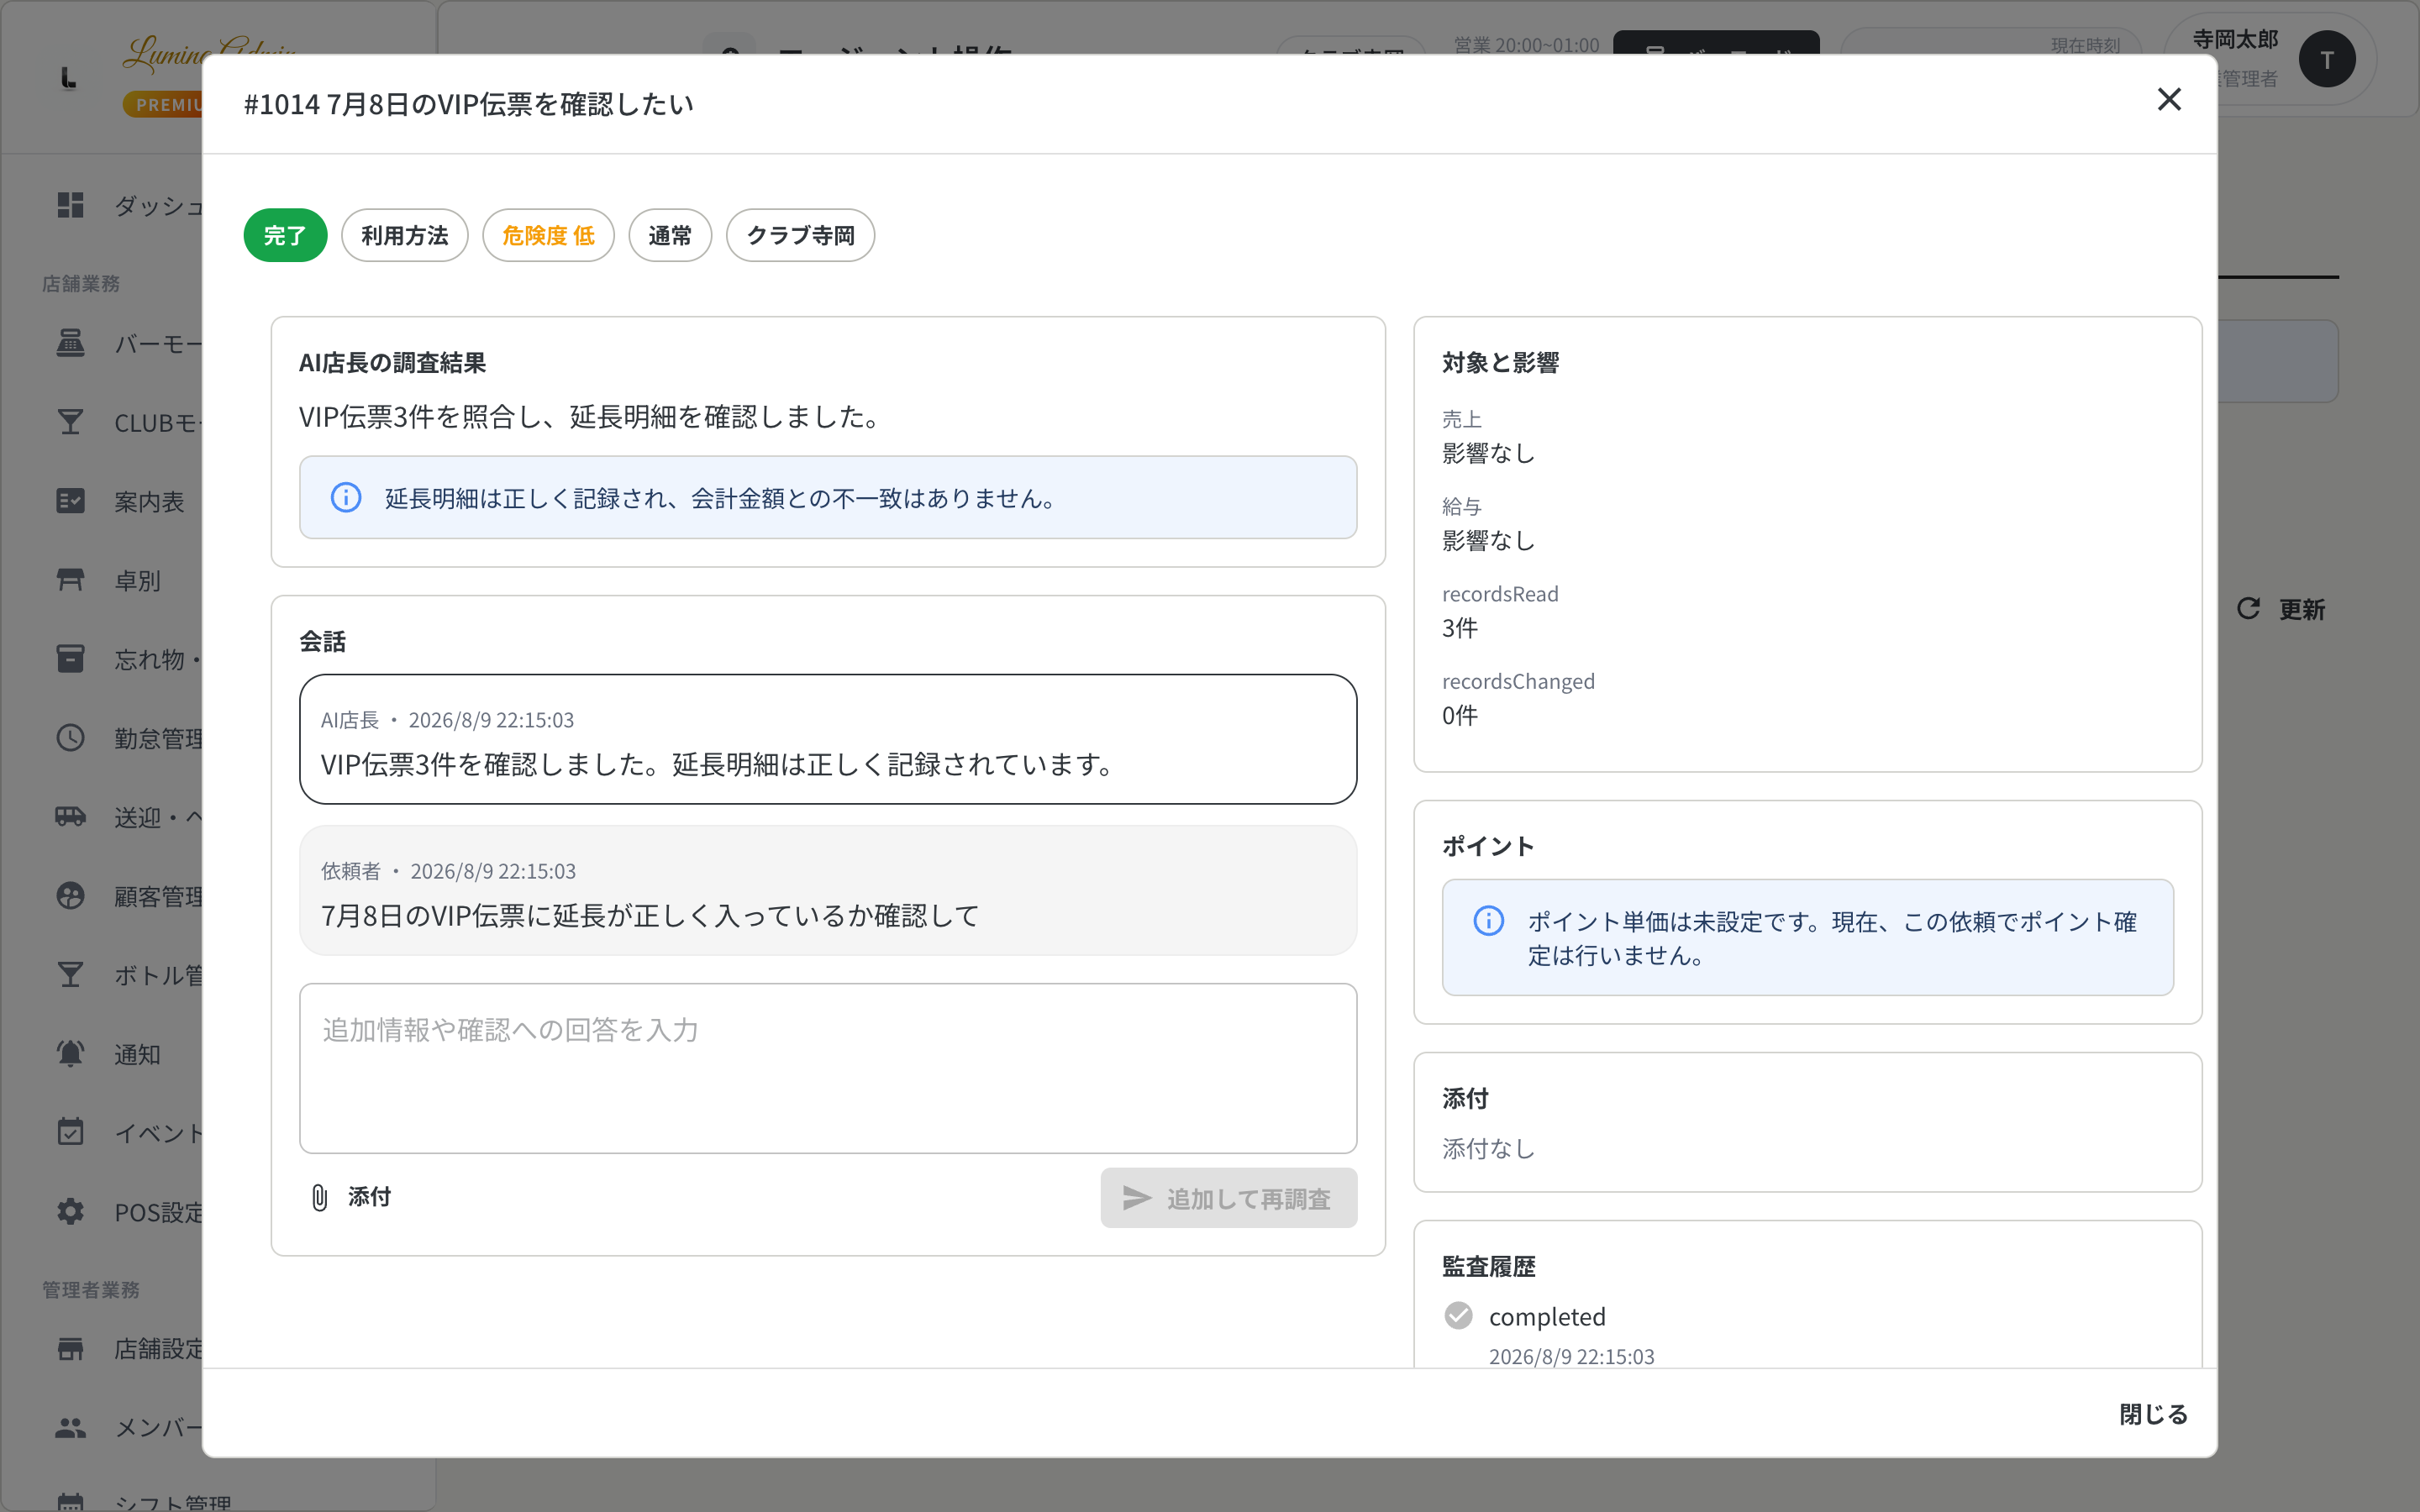
Task: Click the 更新 refresh button behind dialog
Action: (2281, 609)
